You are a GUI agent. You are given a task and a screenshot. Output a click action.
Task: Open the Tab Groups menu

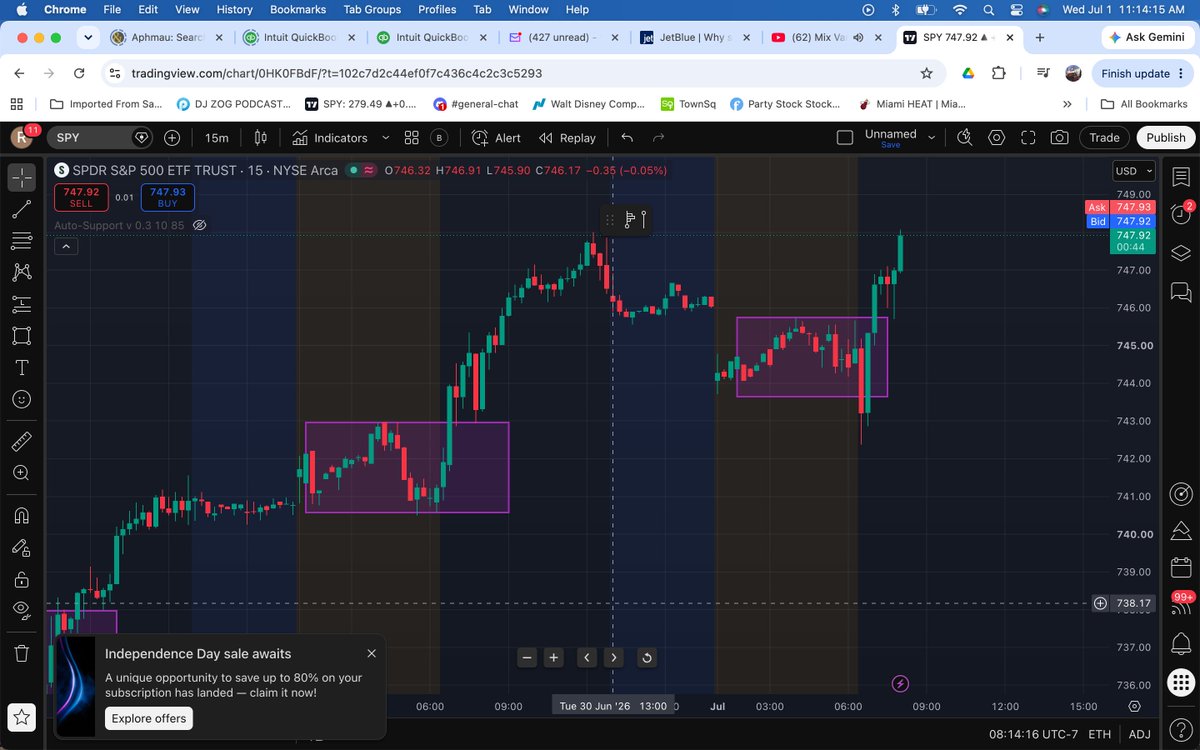(372, 9)
